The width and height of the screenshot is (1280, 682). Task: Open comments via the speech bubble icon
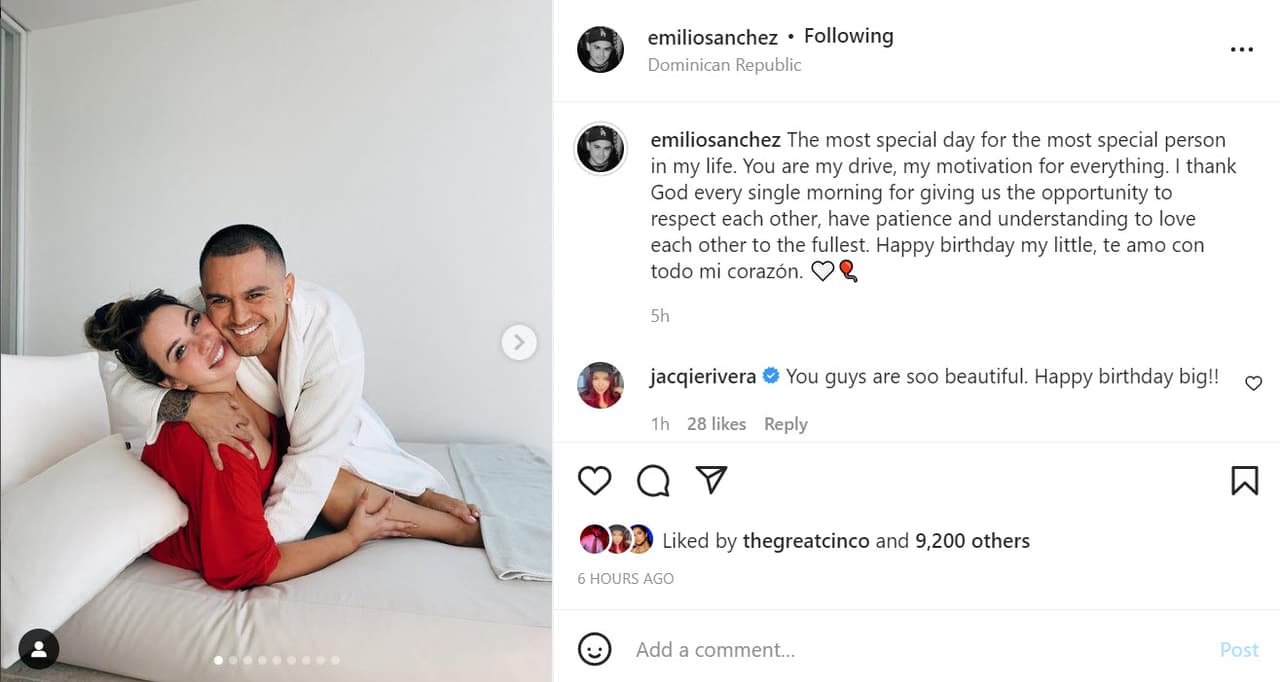[653, 481]
